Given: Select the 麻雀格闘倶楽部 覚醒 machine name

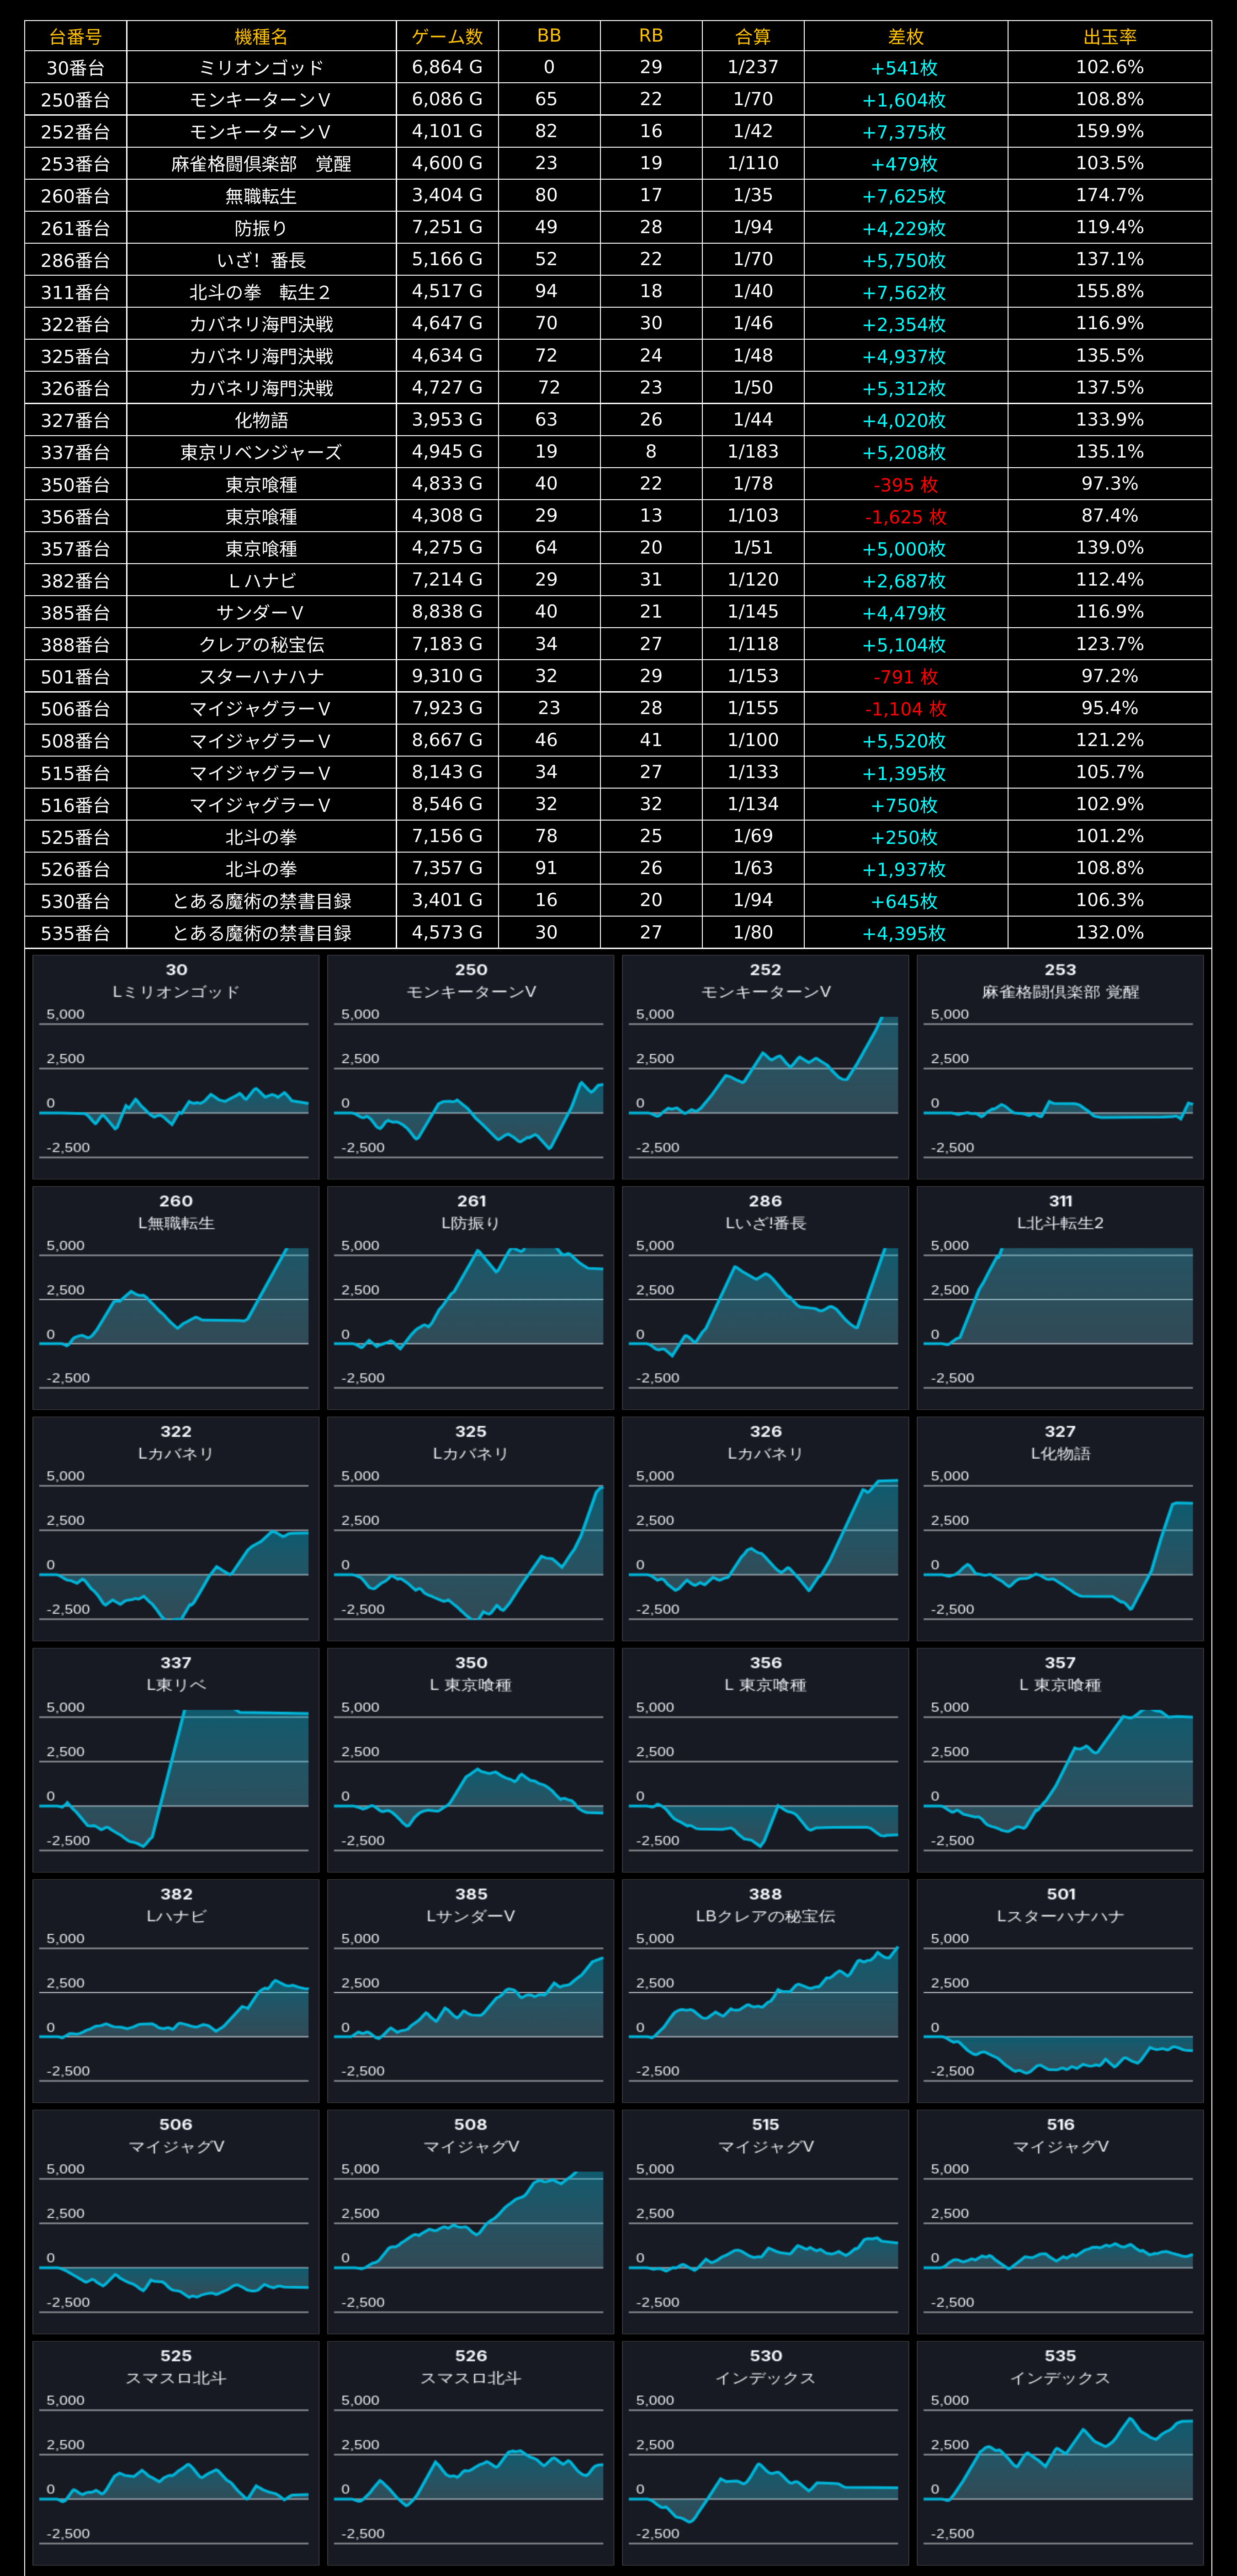Looking at the screenshot, I should [x=261, y=164].
